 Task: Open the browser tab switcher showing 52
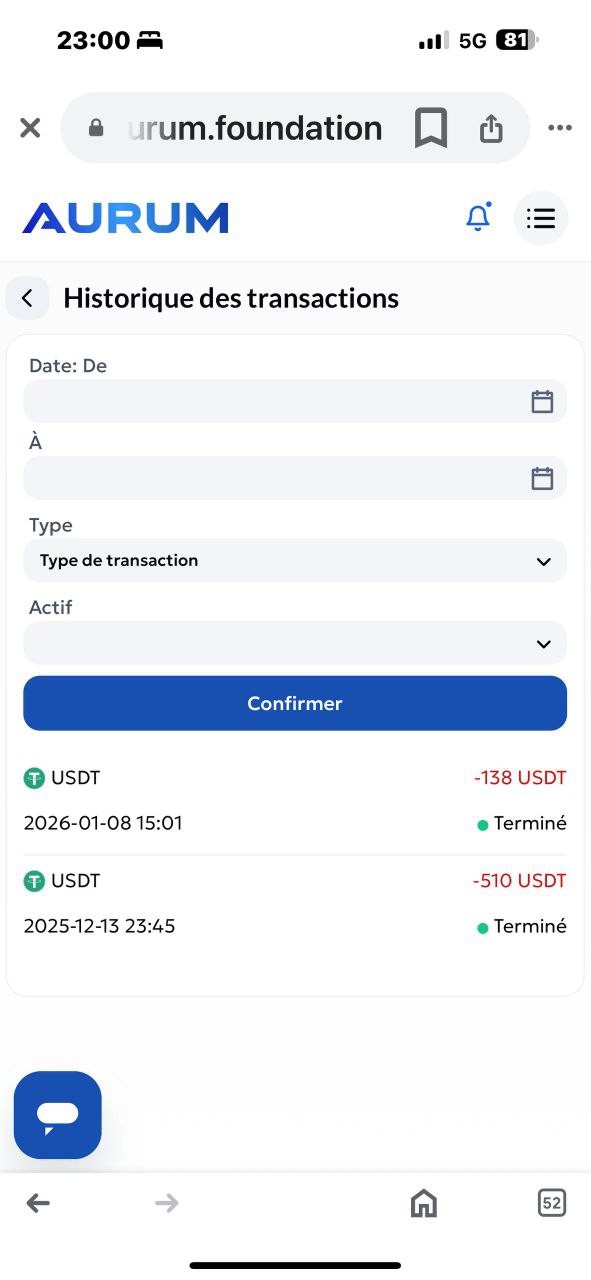(551, 1203)
